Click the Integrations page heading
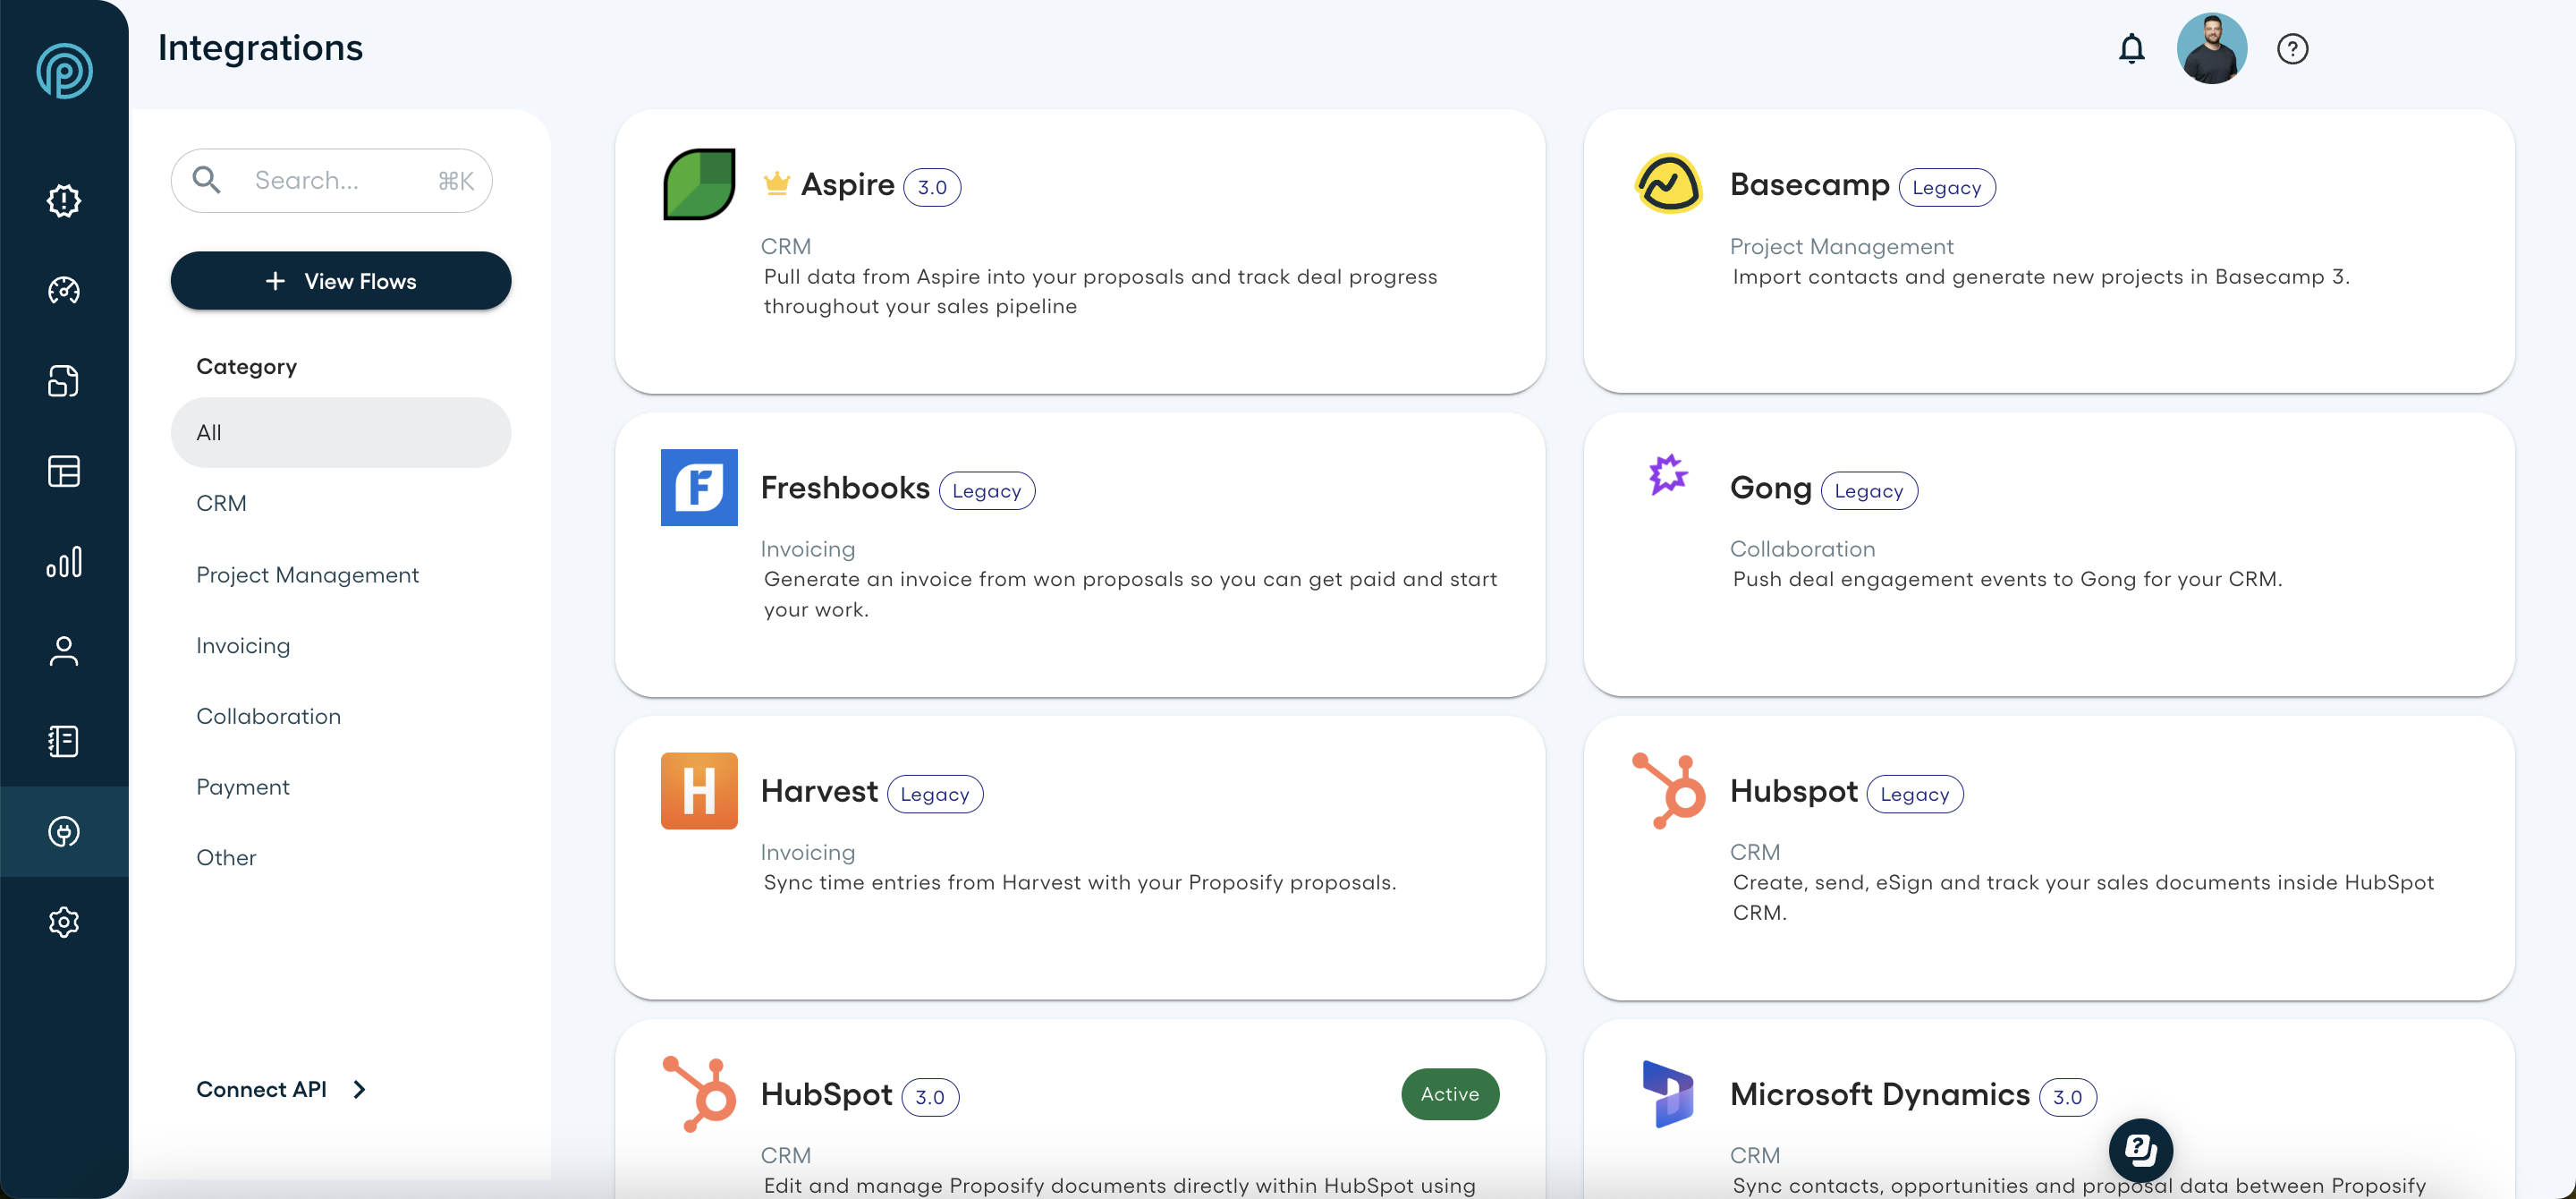This screenshot has width=2576, height=1199. (x=260, y=47)
